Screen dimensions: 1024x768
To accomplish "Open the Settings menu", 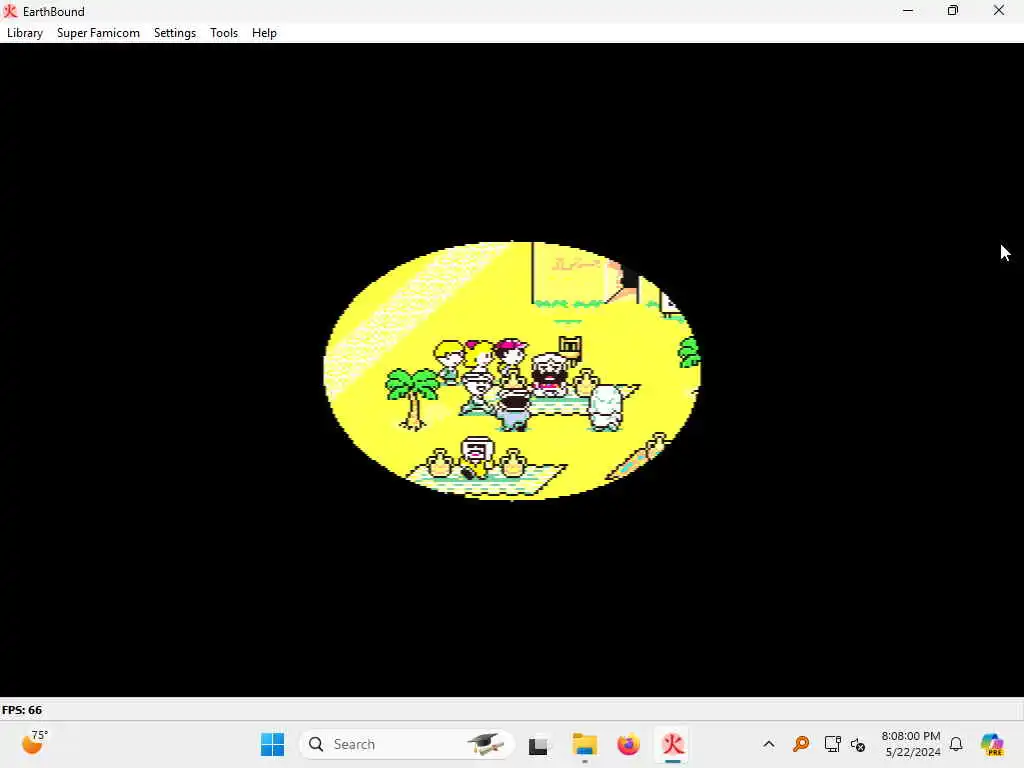I will point(174,33).
